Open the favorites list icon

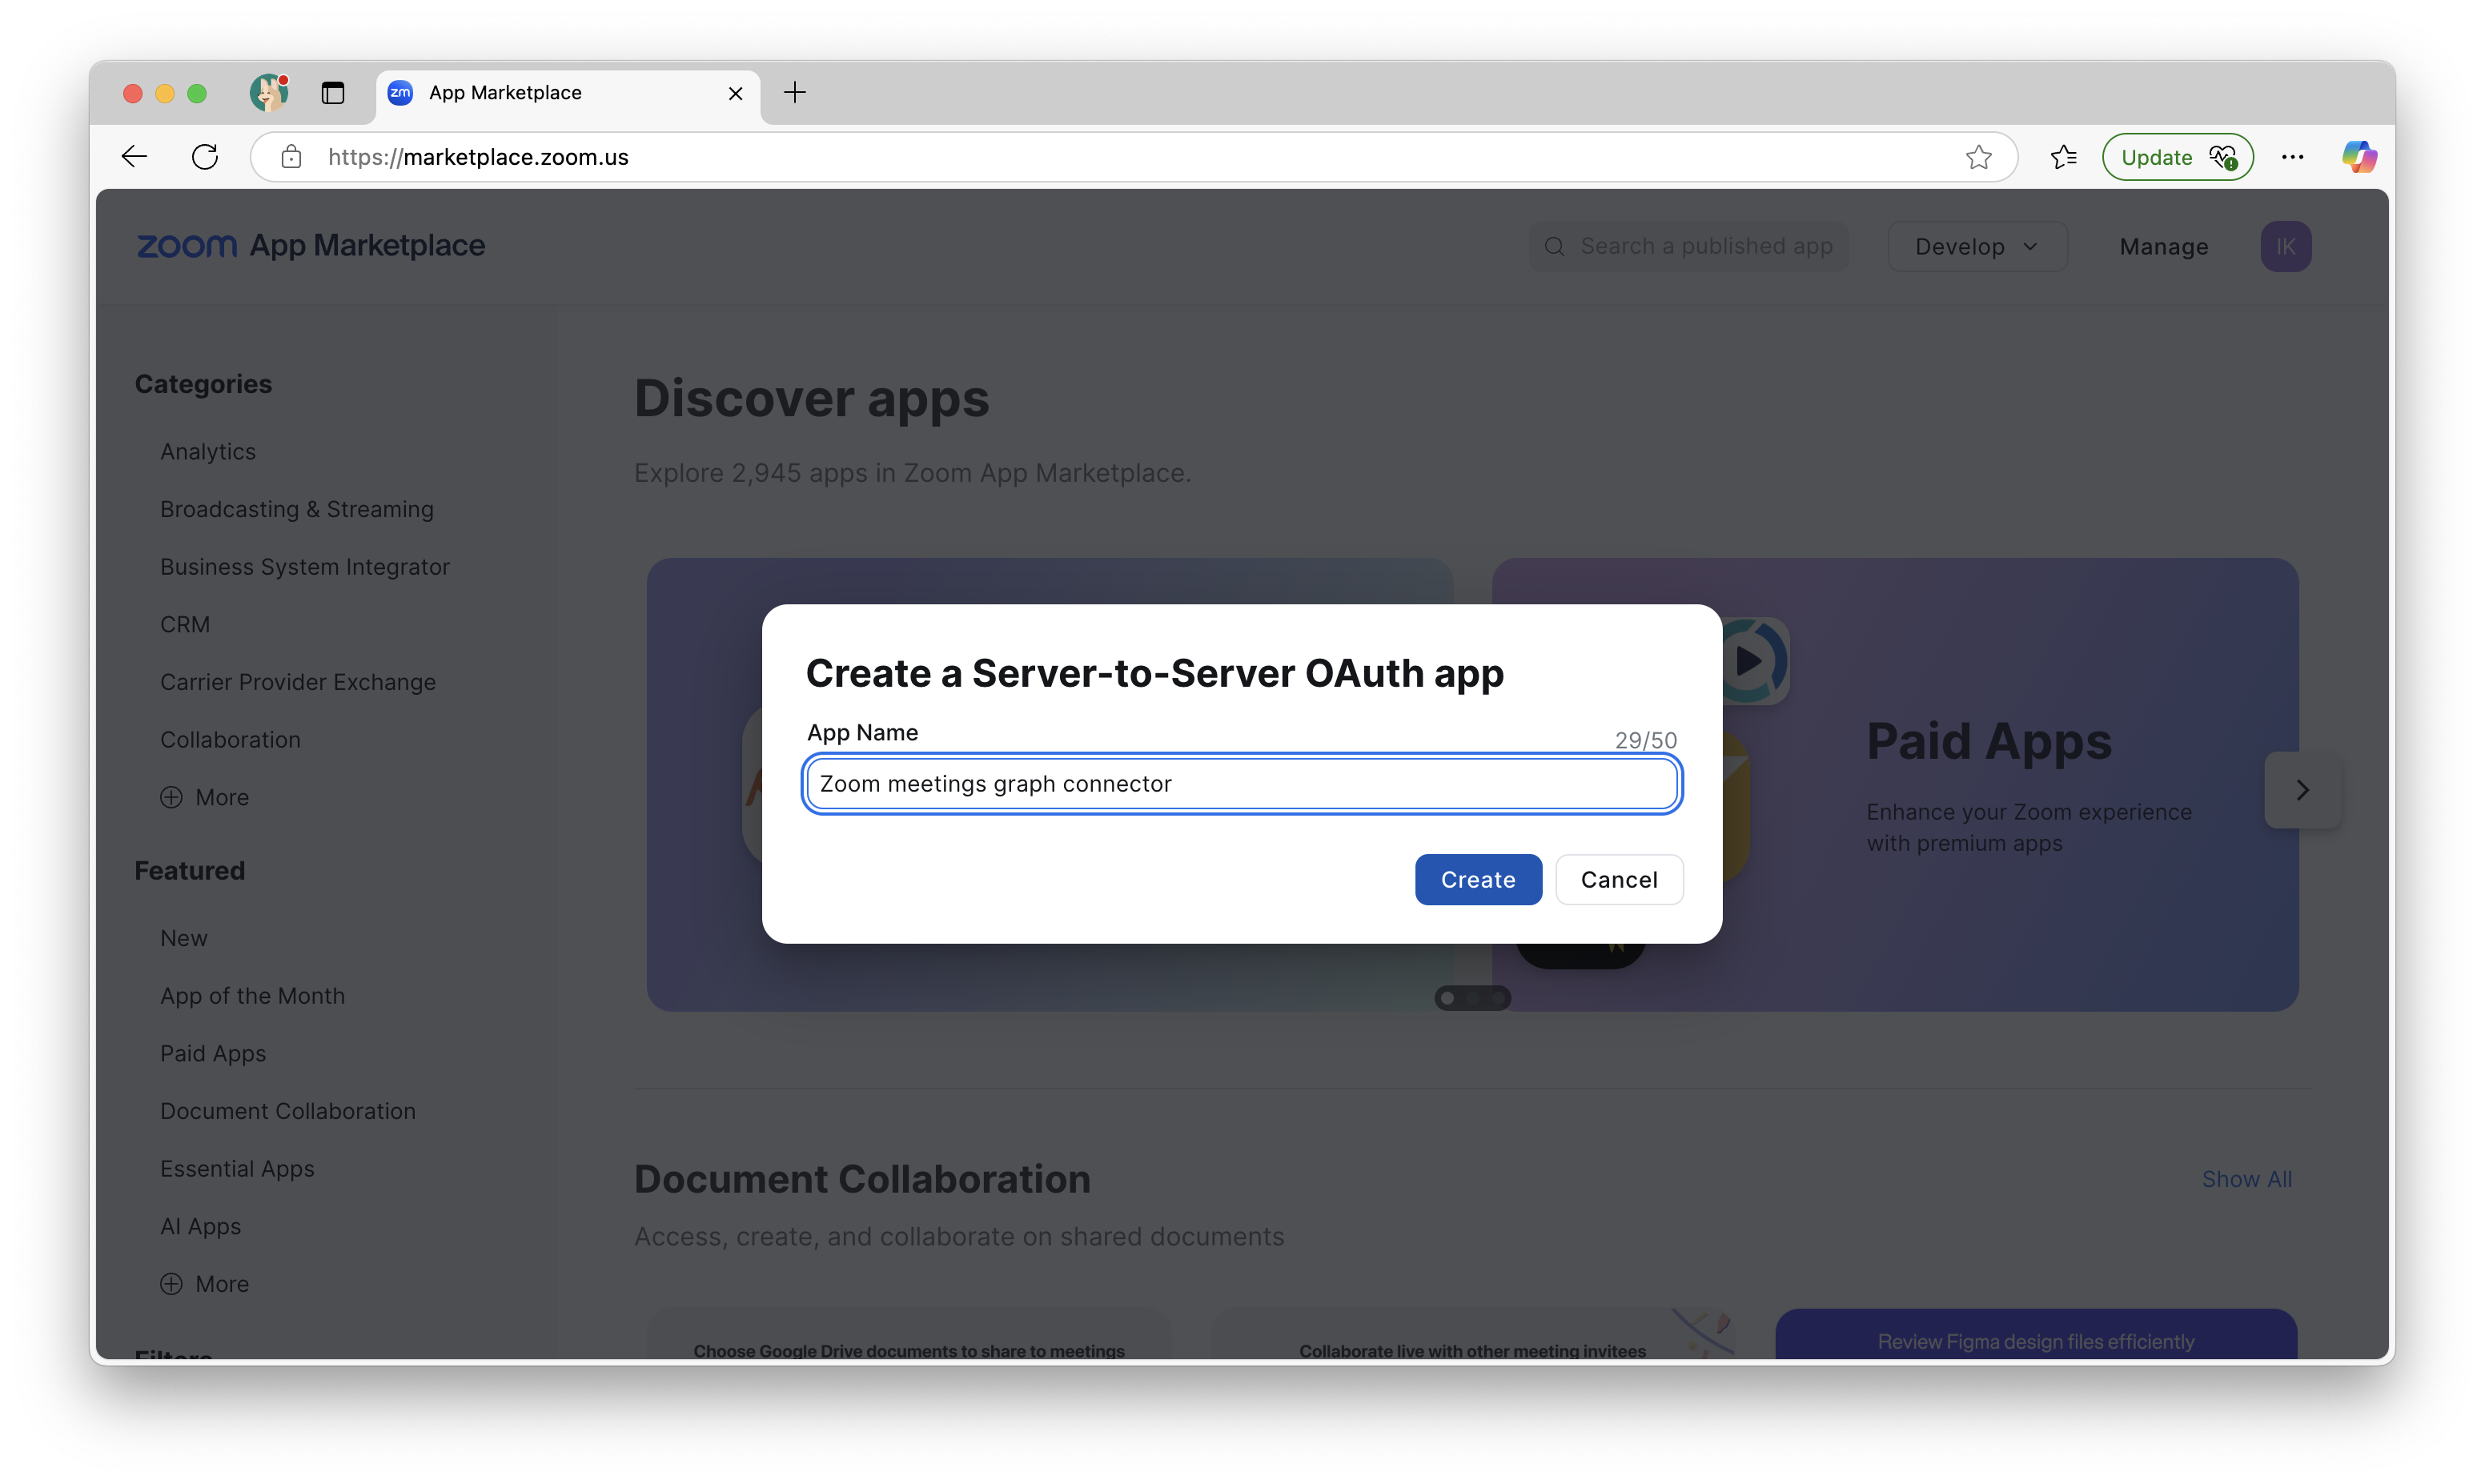click(x=2064, y=157)
